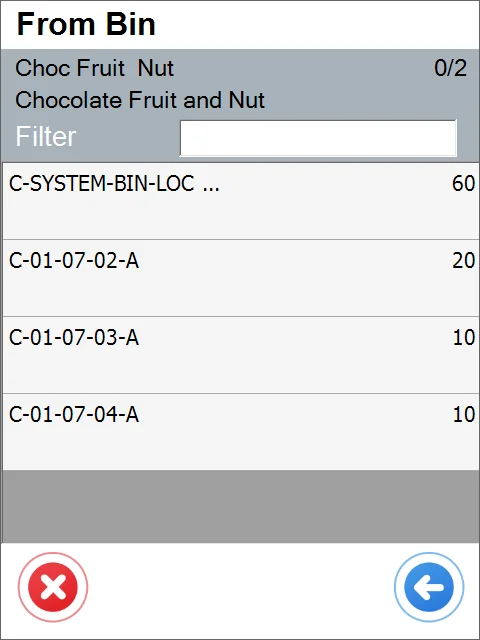Click the empty gray area below the list
The height and width of the screenshot is (640, 480).
[x=240, y=507]
